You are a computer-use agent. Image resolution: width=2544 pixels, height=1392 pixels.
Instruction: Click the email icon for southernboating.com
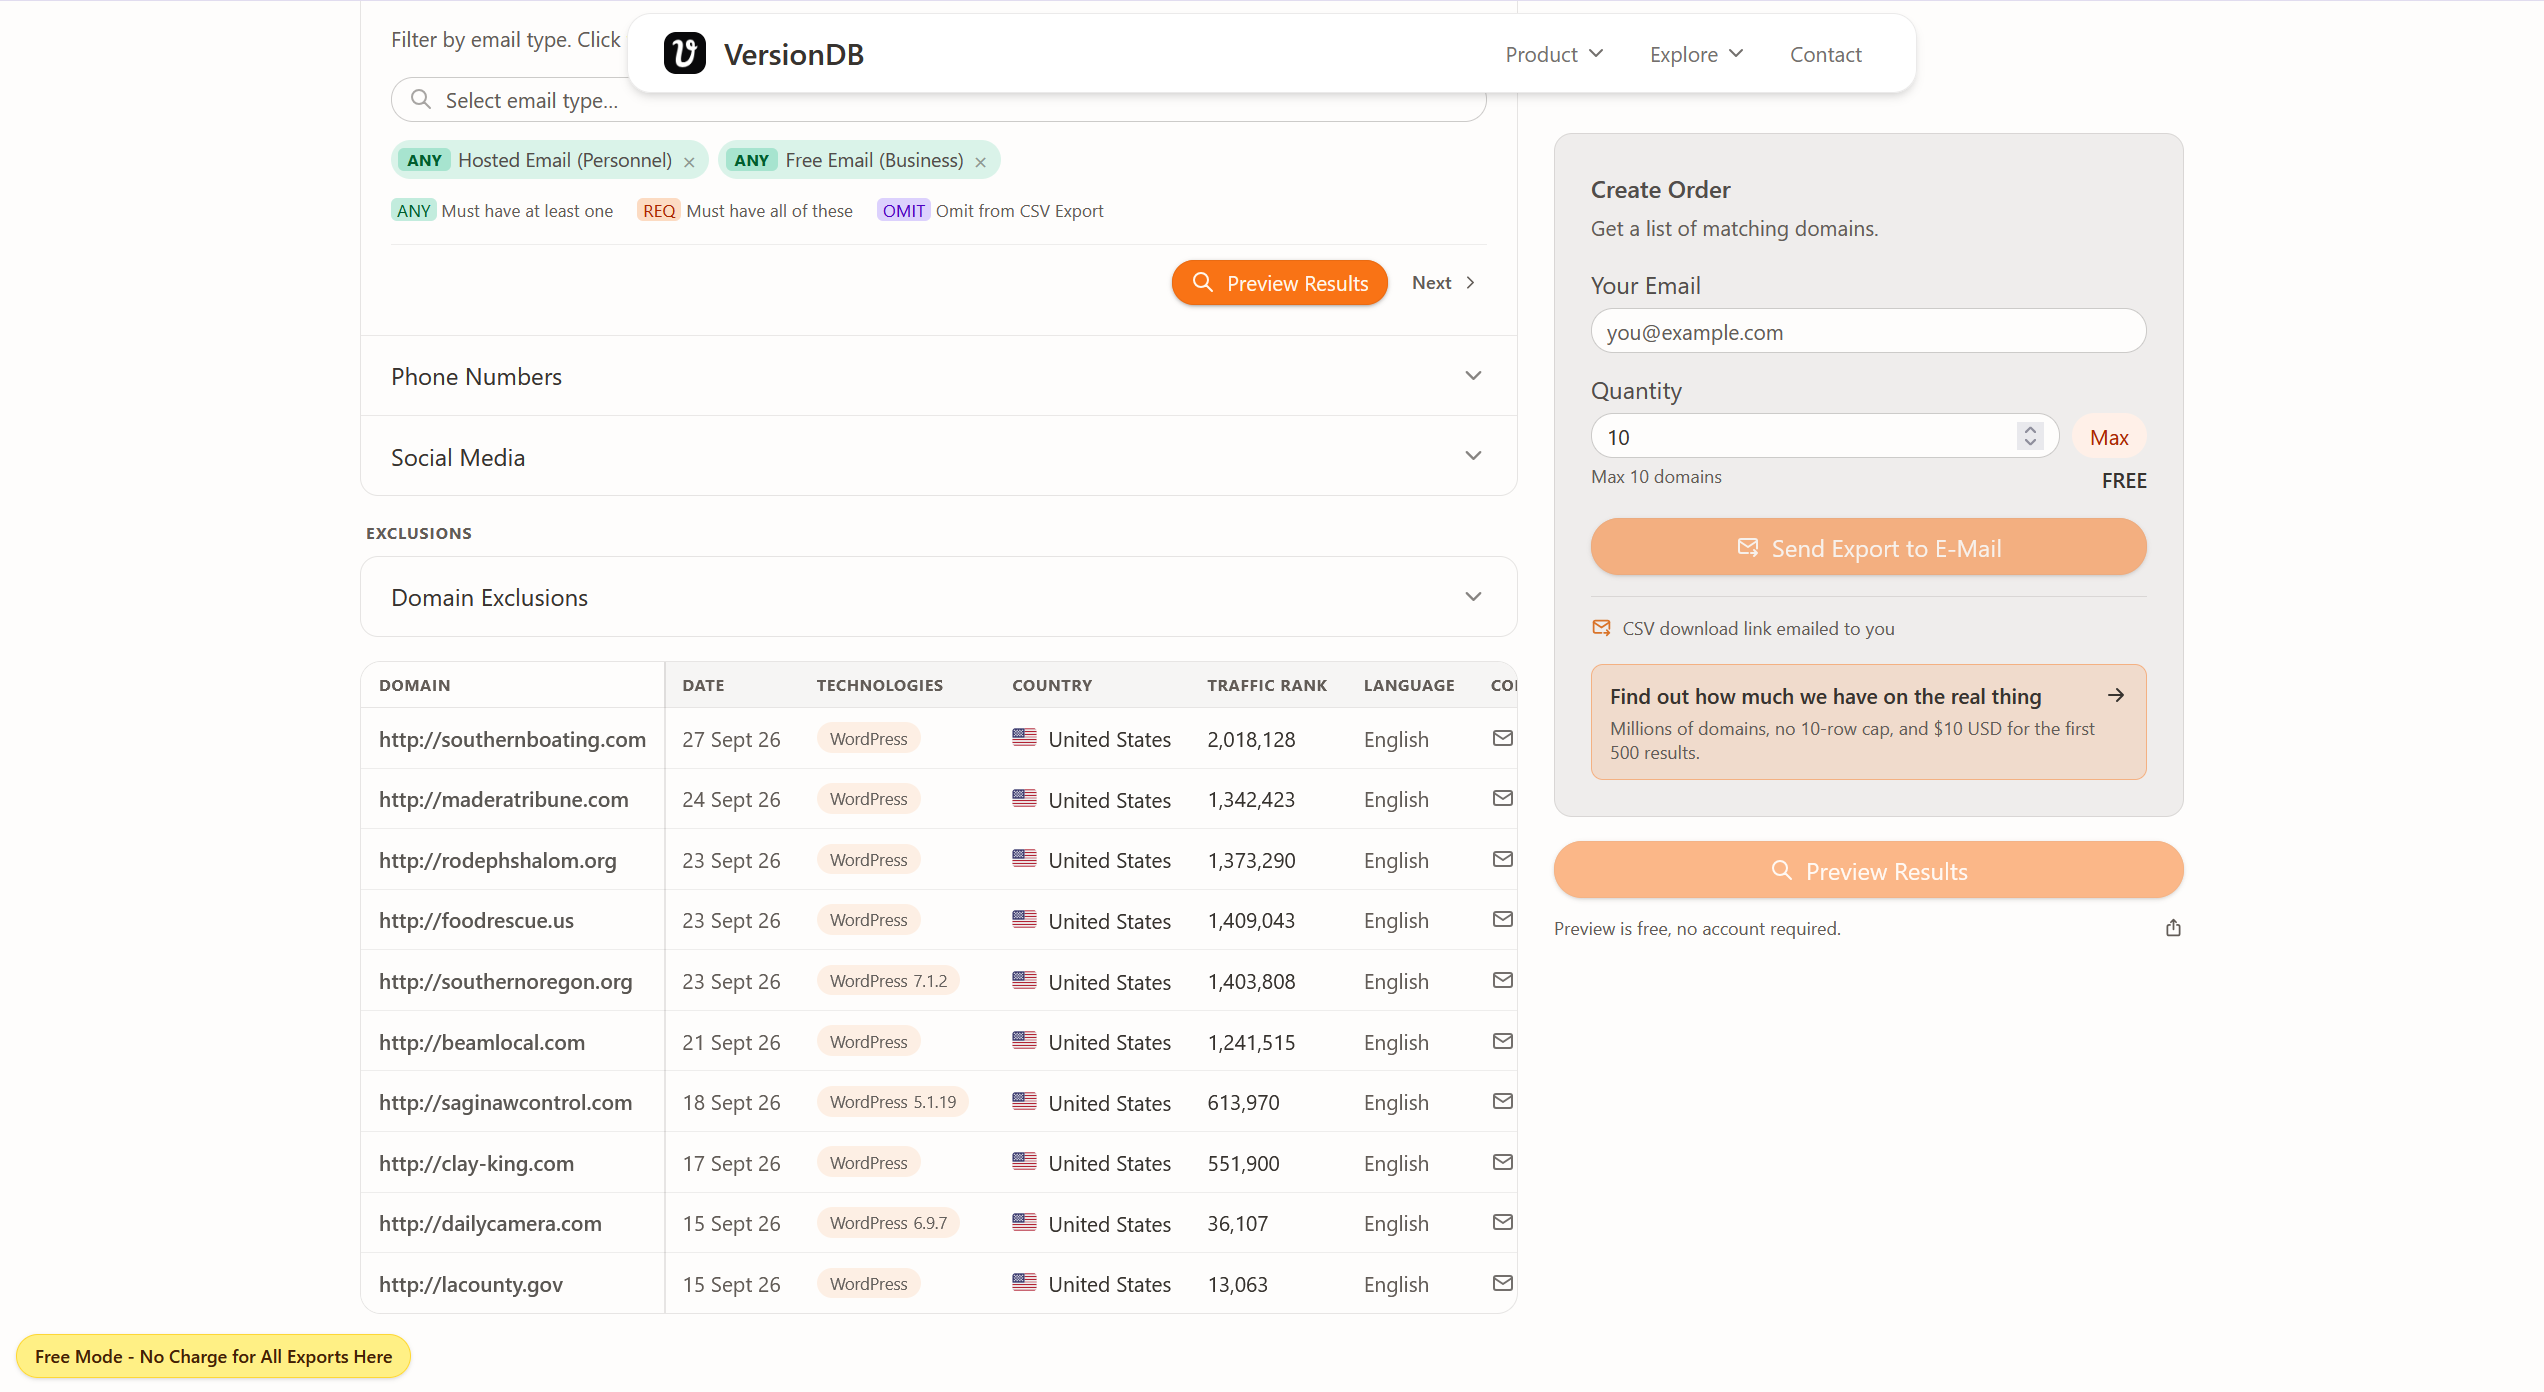click(1502, 738)
